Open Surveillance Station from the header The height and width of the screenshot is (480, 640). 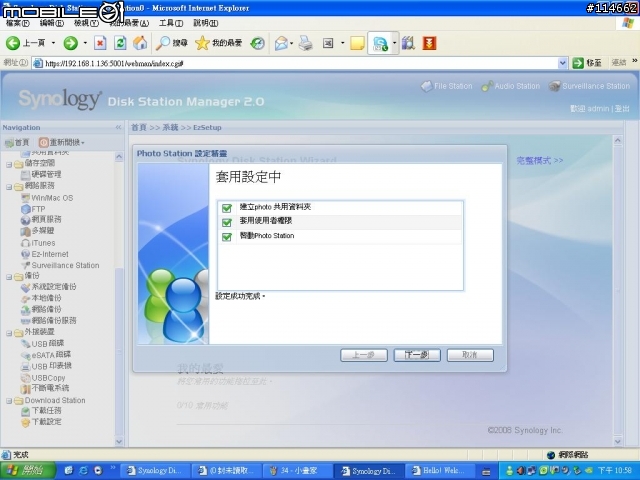589,86
